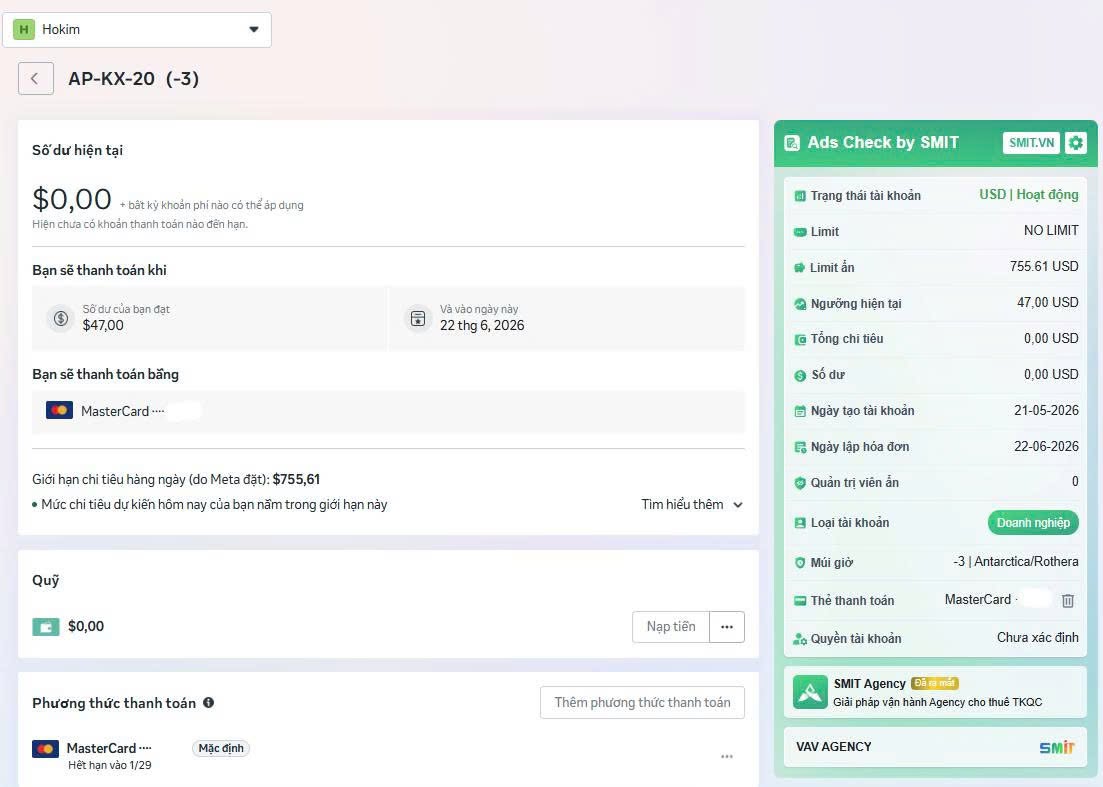This screenshot has height=787, width=1103.
Task: Click the Tổng chi tiêu icon
Action: 800,340
